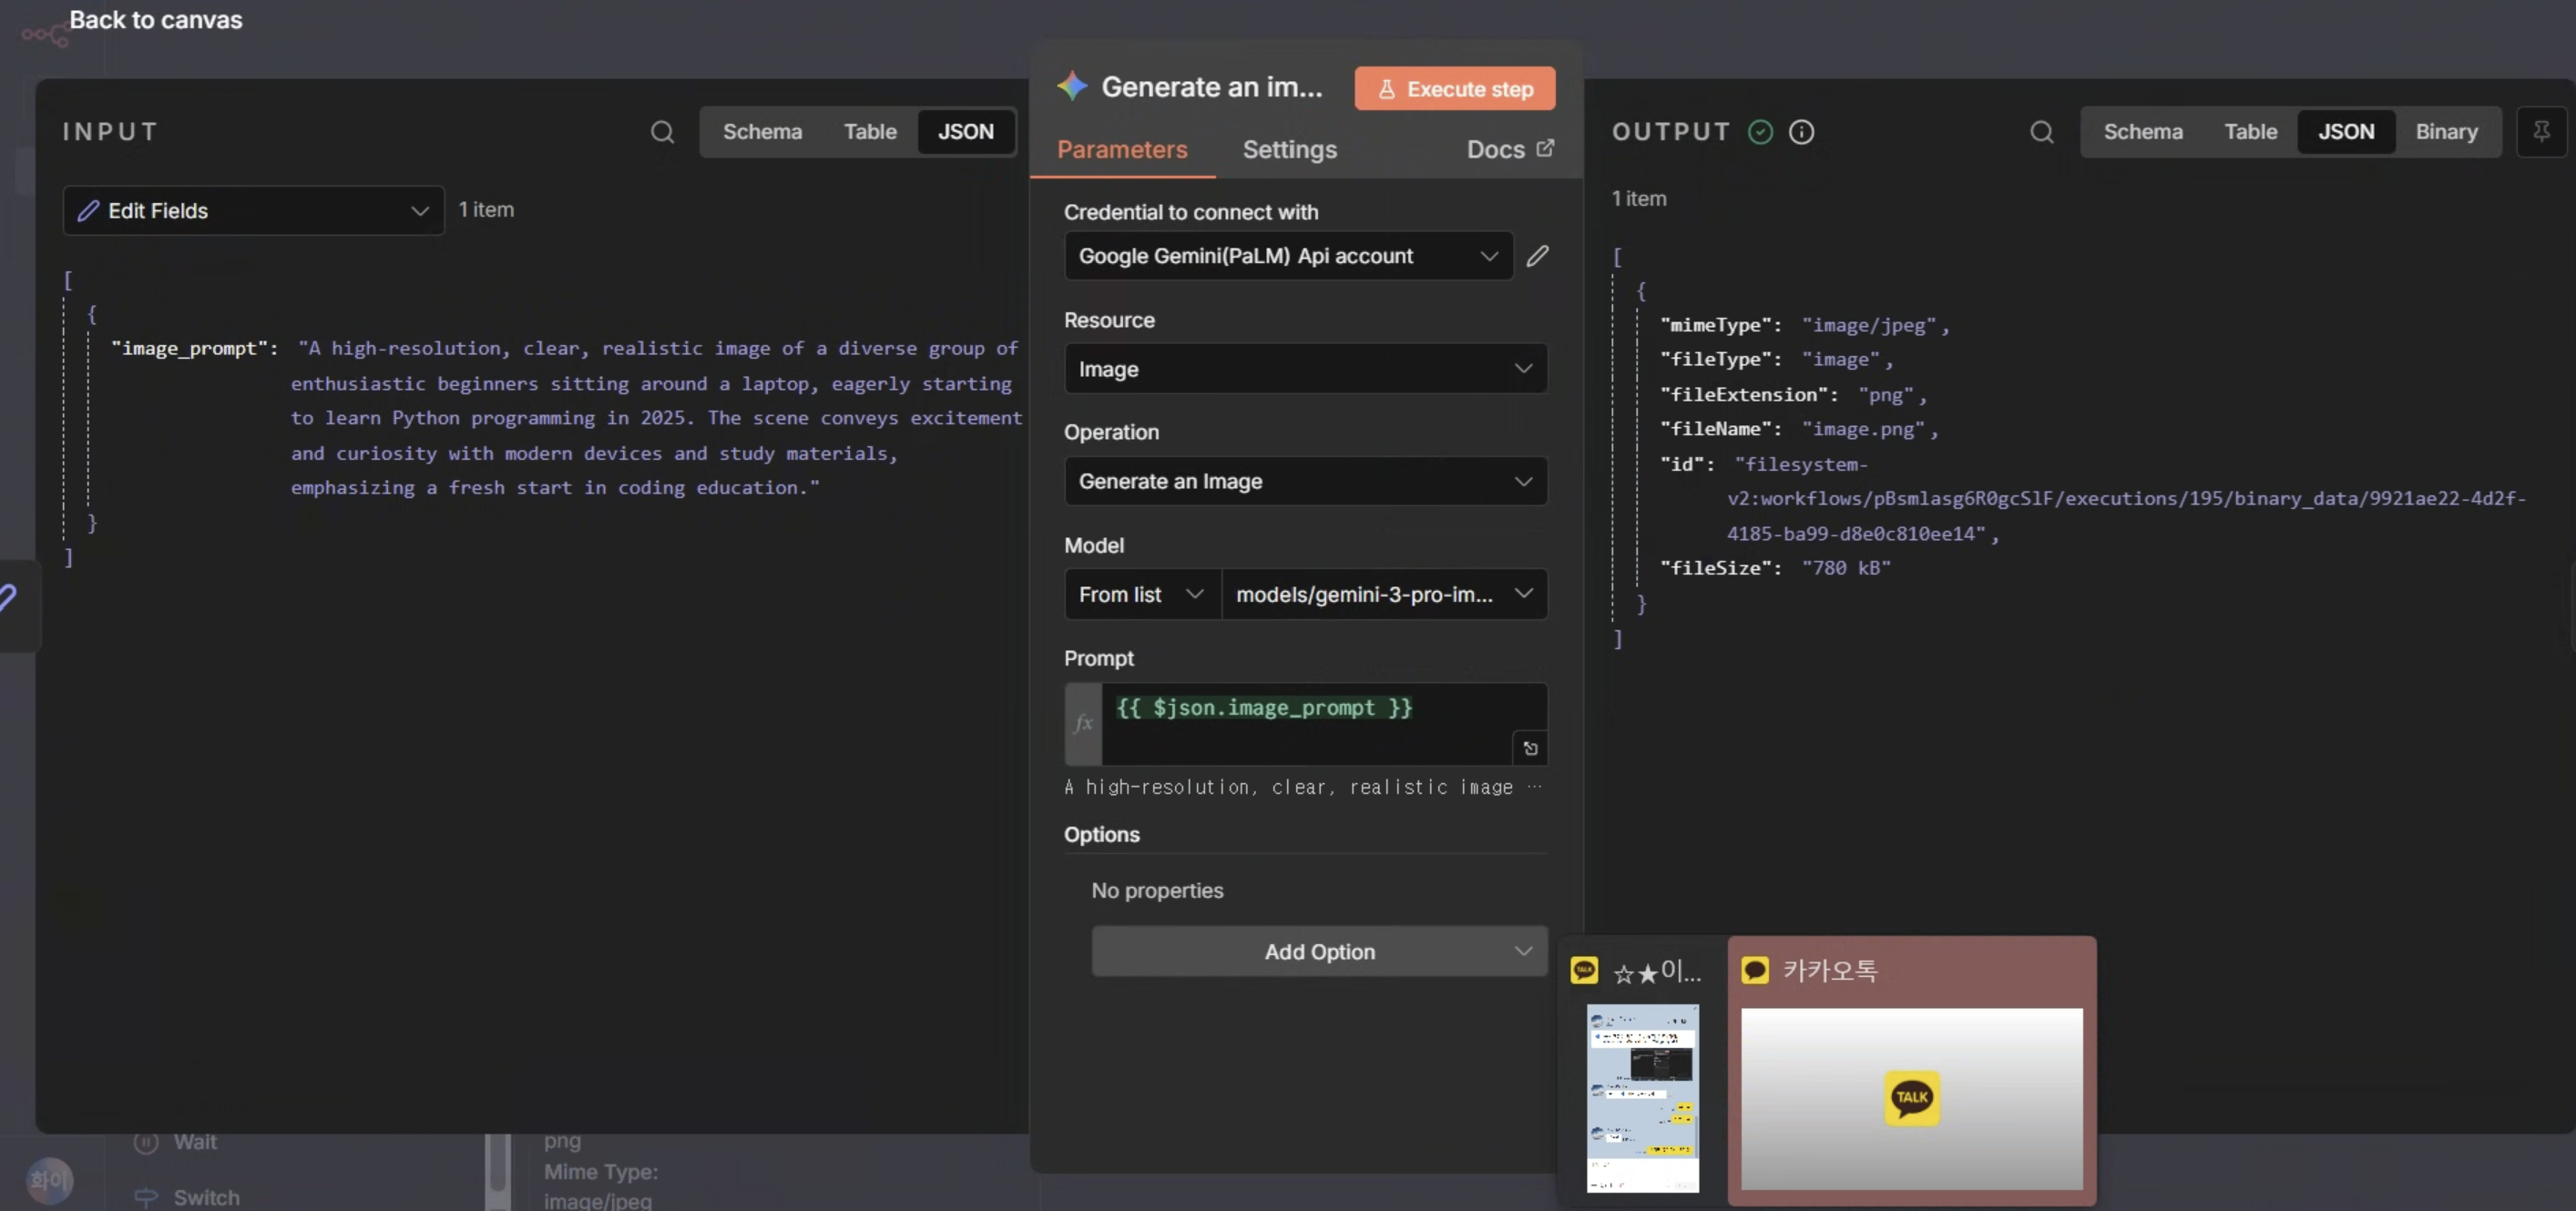Open the gemini-3-pro model selector
Image resolution: width=2576 pixels, height=1211 pixels.
(1384, 595)
